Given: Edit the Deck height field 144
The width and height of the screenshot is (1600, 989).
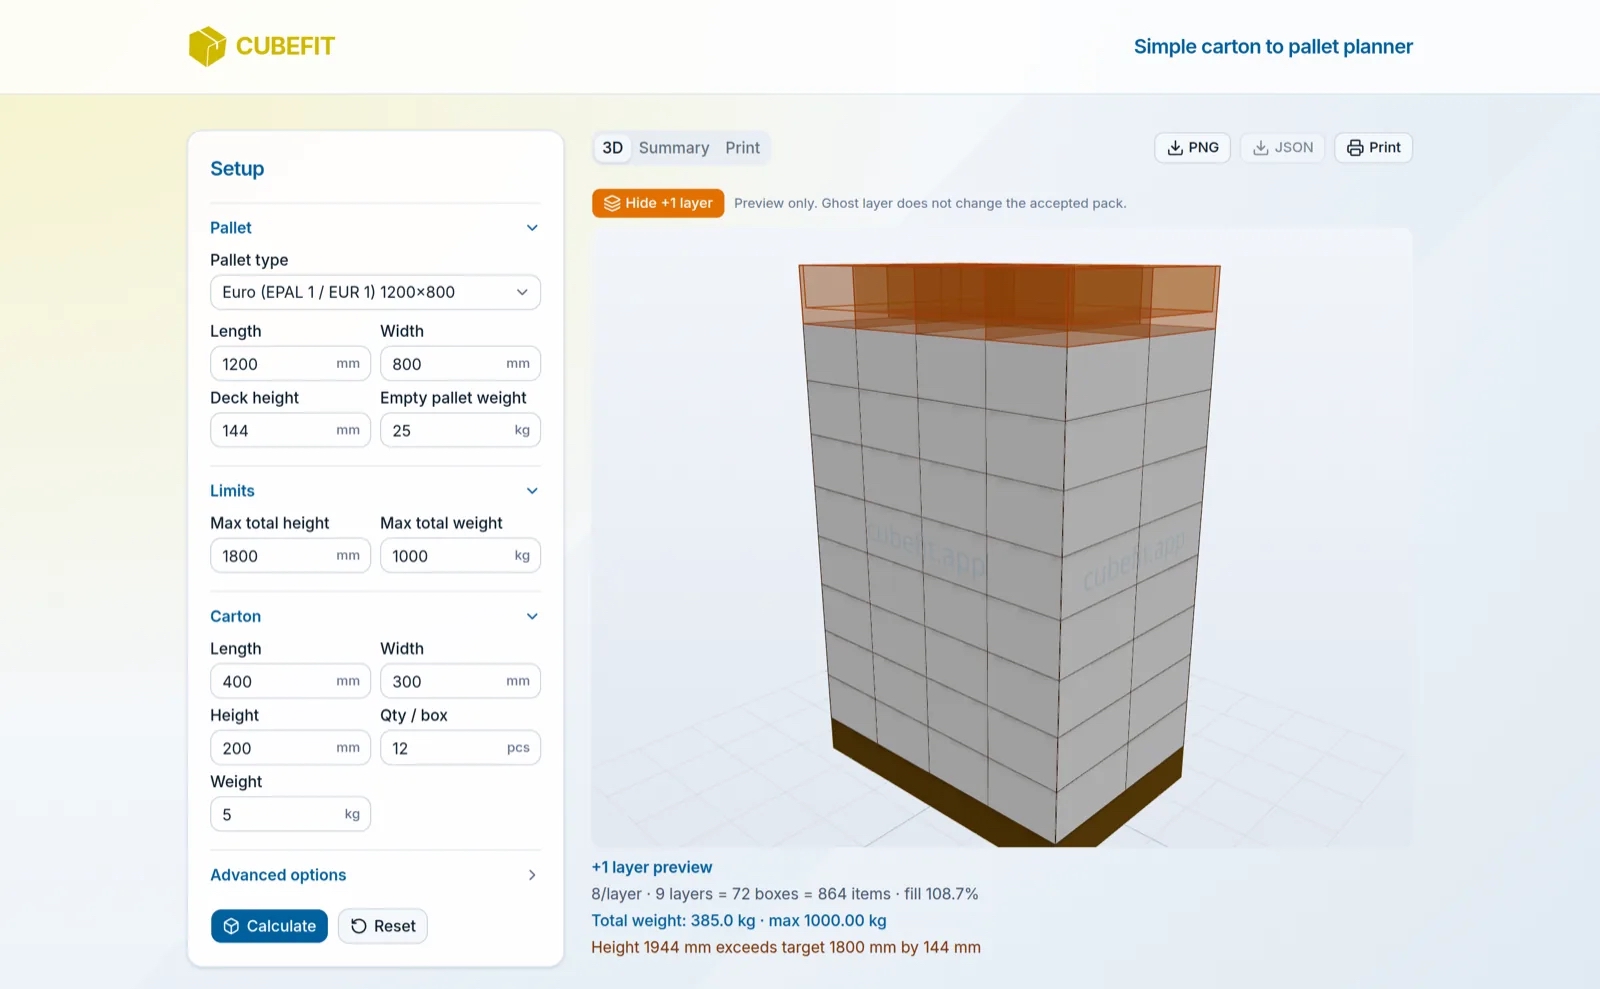Looking at the screenshot, I should pos(290,430).
